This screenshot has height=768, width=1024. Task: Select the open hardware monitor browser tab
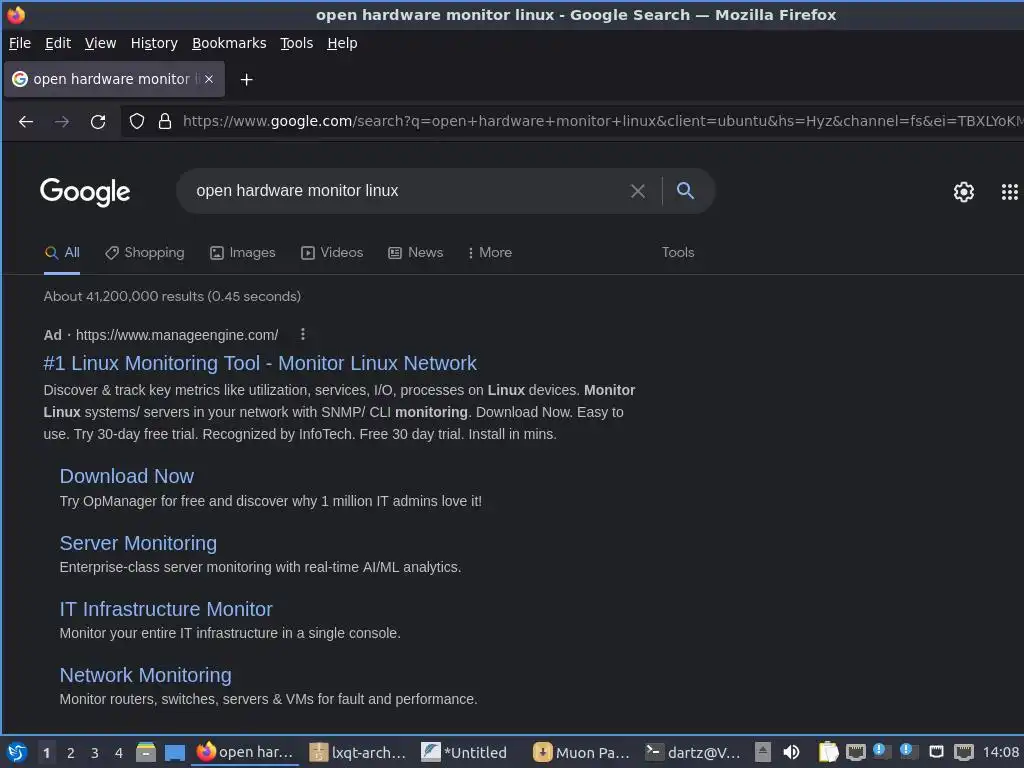[x=114, y=79]
